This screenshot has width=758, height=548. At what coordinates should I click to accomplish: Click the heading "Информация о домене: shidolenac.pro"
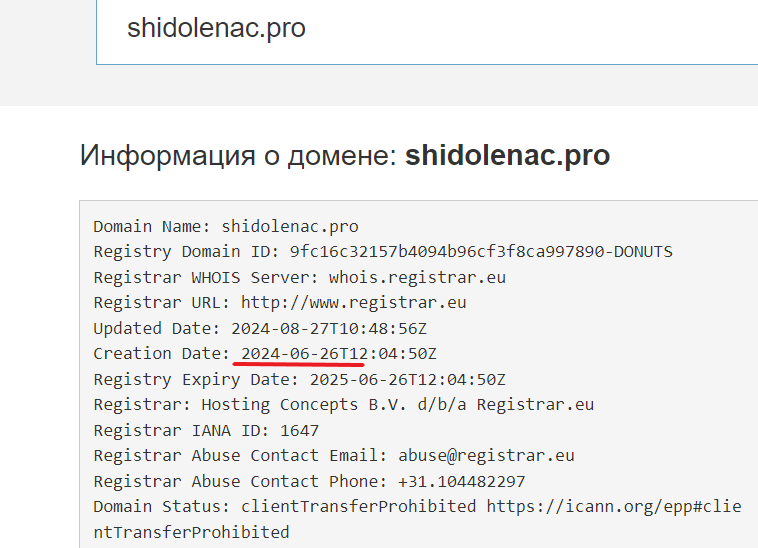(345, 156)
